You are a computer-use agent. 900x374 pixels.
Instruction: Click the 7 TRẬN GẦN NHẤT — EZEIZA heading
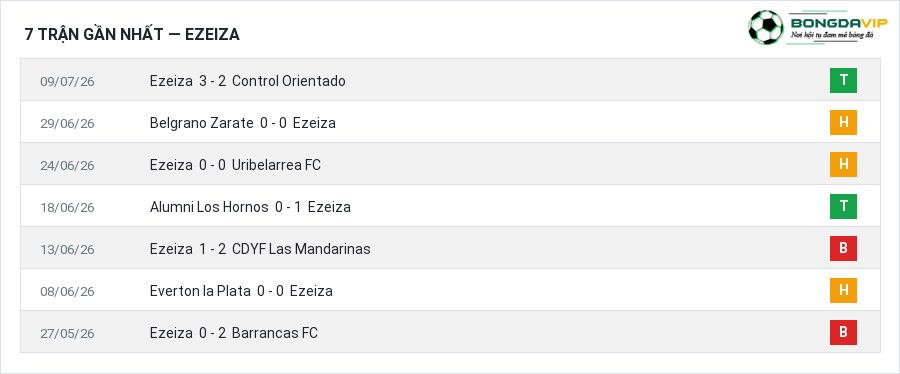coord(132,34)
